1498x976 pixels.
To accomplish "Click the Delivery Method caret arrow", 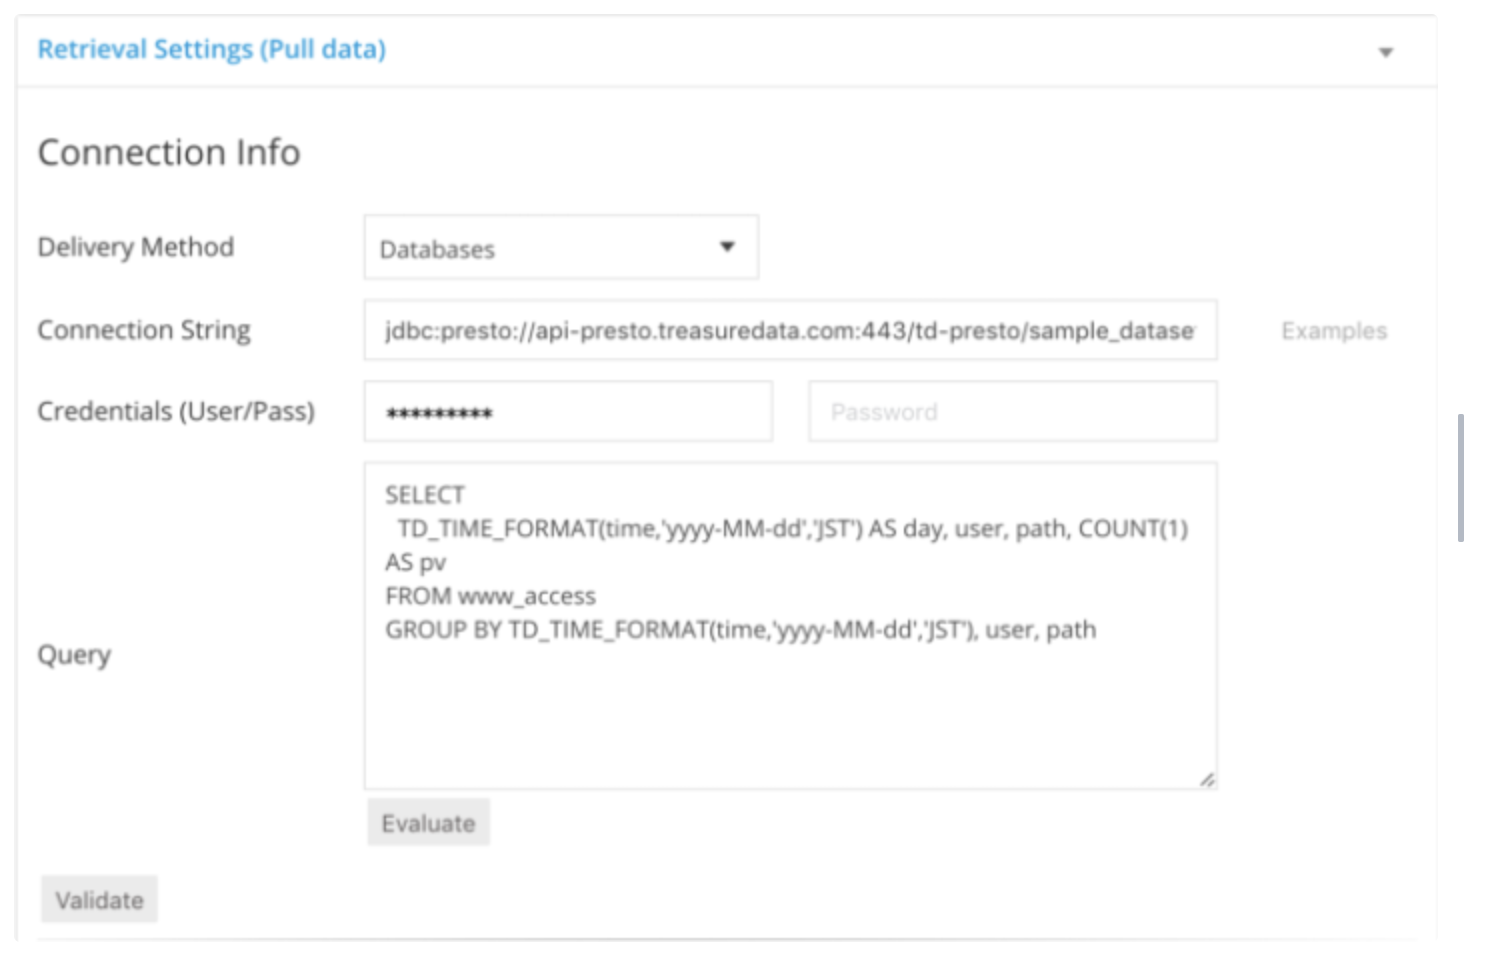I will 727,247.
